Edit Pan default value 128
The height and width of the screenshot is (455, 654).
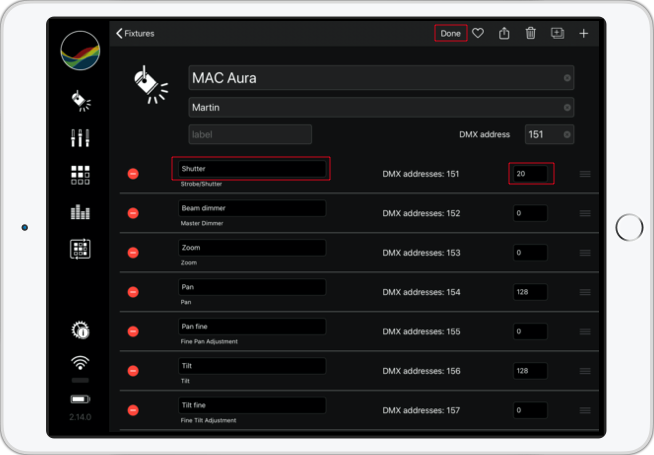(x=530, y=292)
